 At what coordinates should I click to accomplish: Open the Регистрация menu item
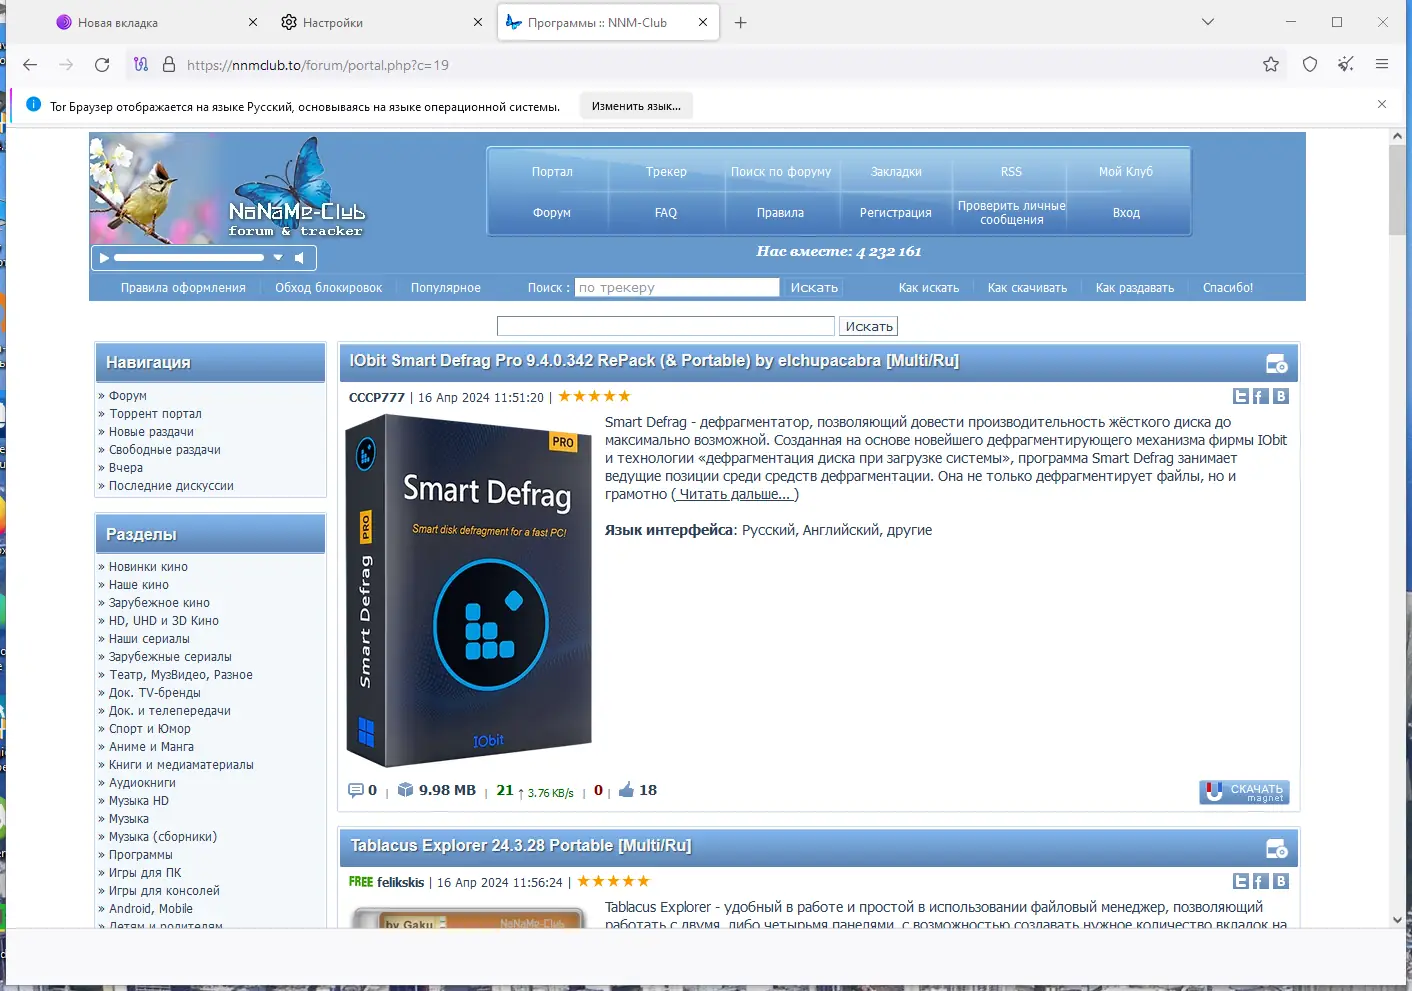pos(896,213)
